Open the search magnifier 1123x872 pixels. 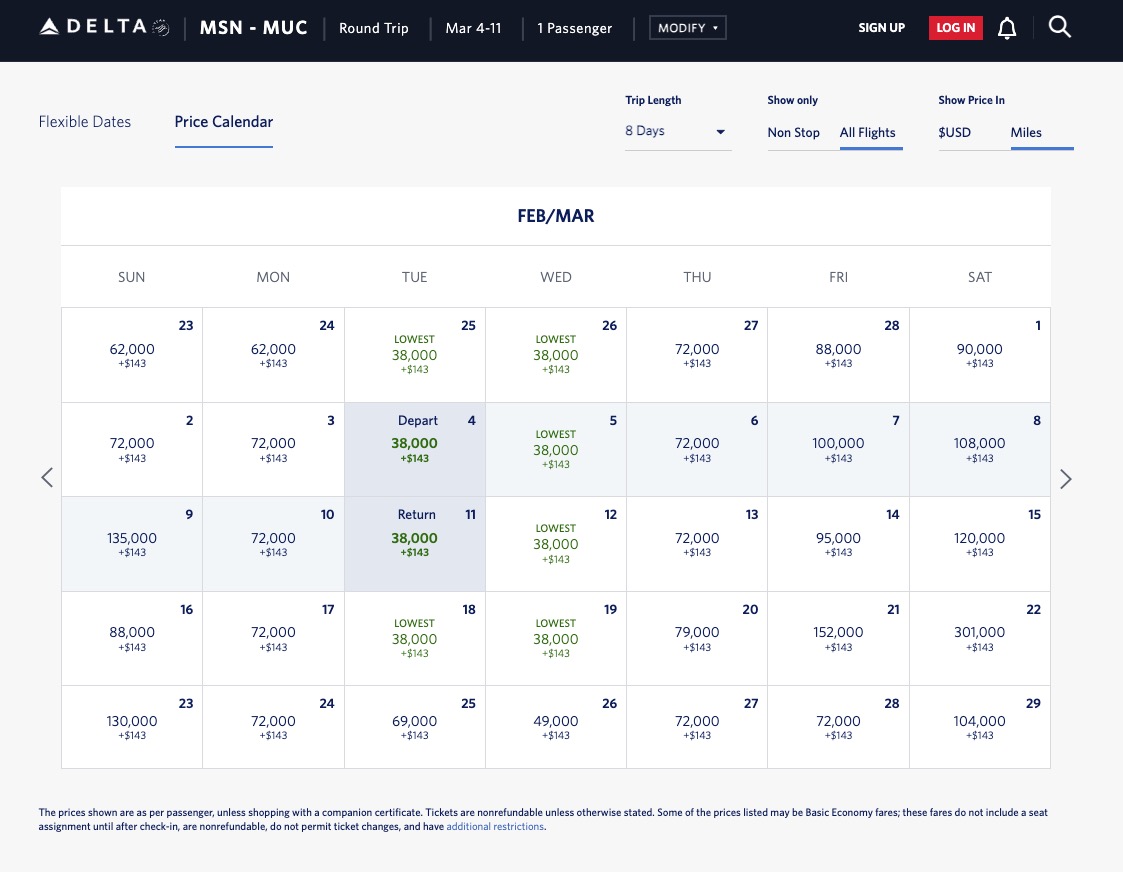(x=1060, y=28)
